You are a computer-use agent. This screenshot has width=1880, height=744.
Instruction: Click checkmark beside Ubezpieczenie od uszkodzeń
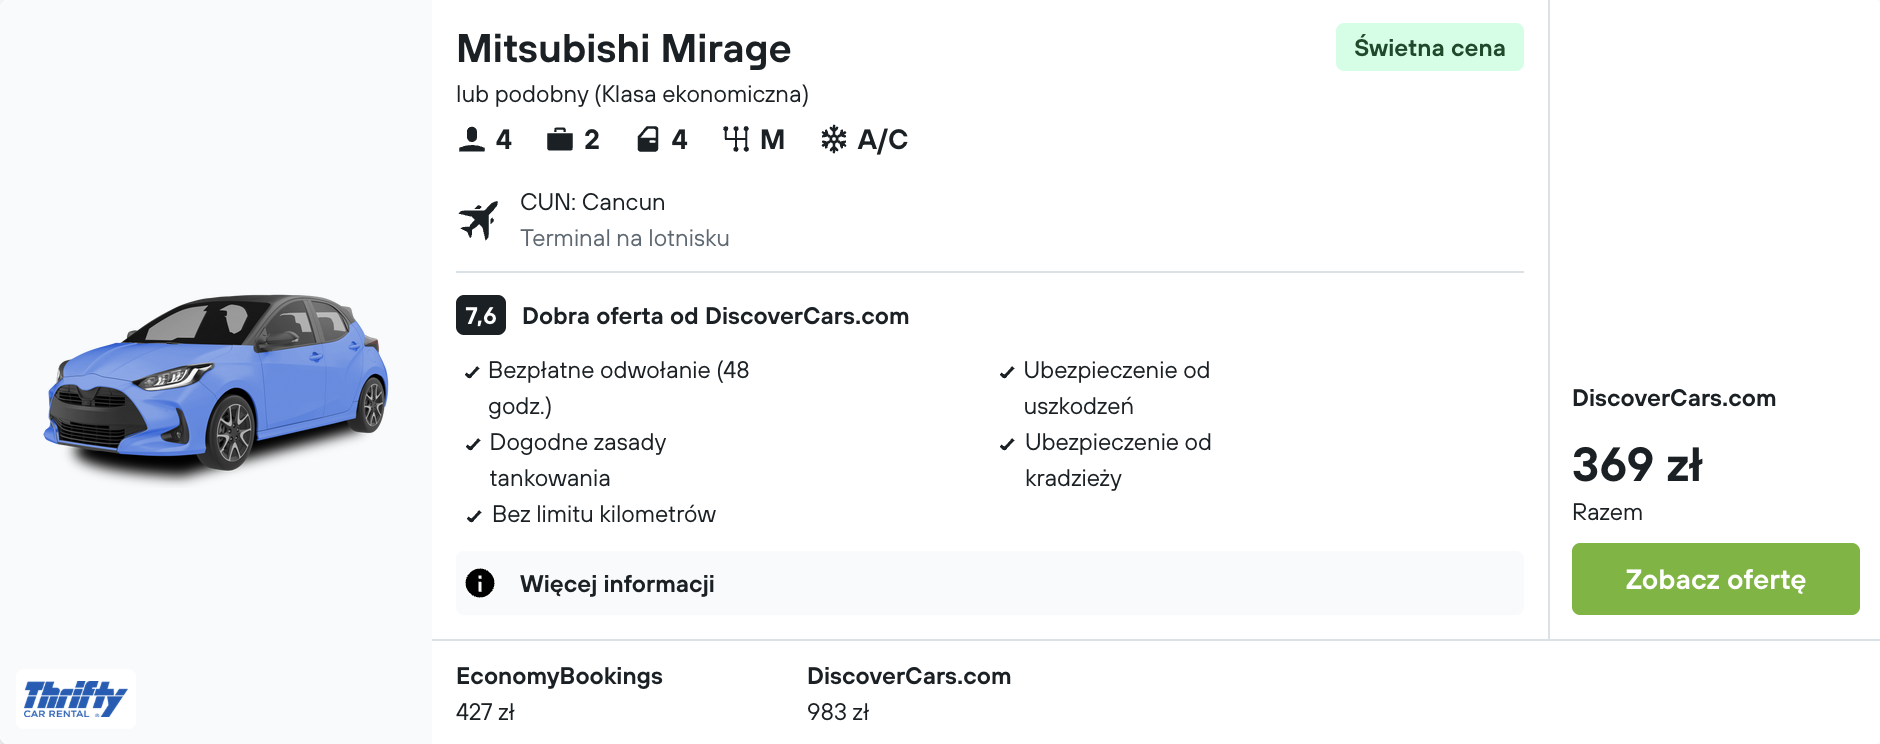(x=1007, y=373)
